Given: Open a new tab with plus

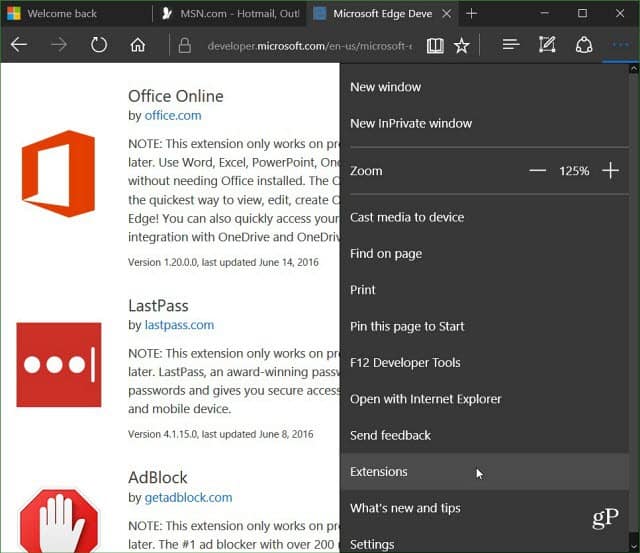Looking at the screenshot, I should (x=471, y=13).
